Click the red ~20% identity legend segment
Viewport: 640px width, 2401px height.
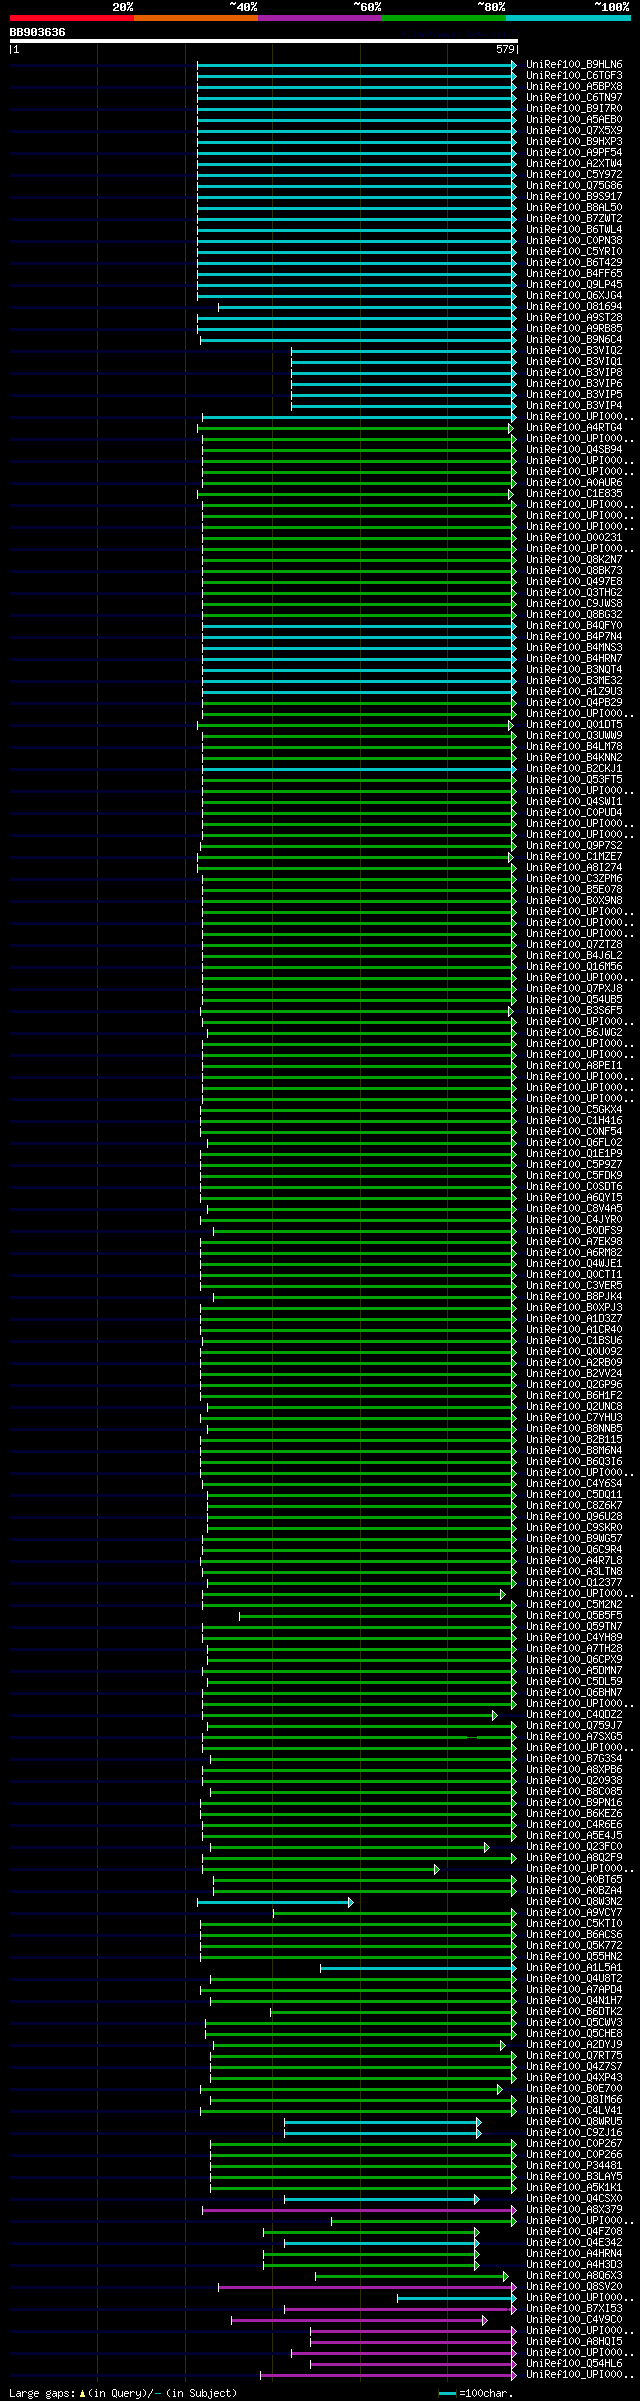[x=71, y=18]
